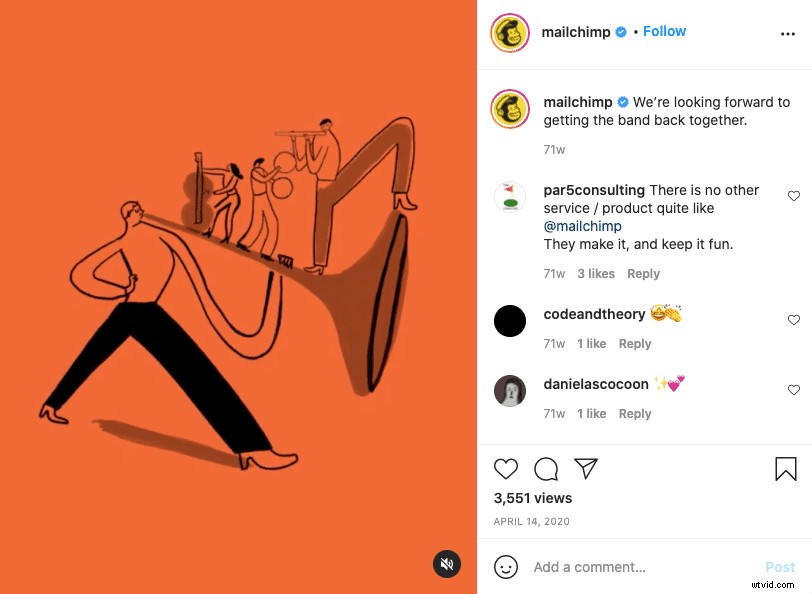Click par5consulting's profile avatar
The image size is (812, 594).
coord(510,198)
